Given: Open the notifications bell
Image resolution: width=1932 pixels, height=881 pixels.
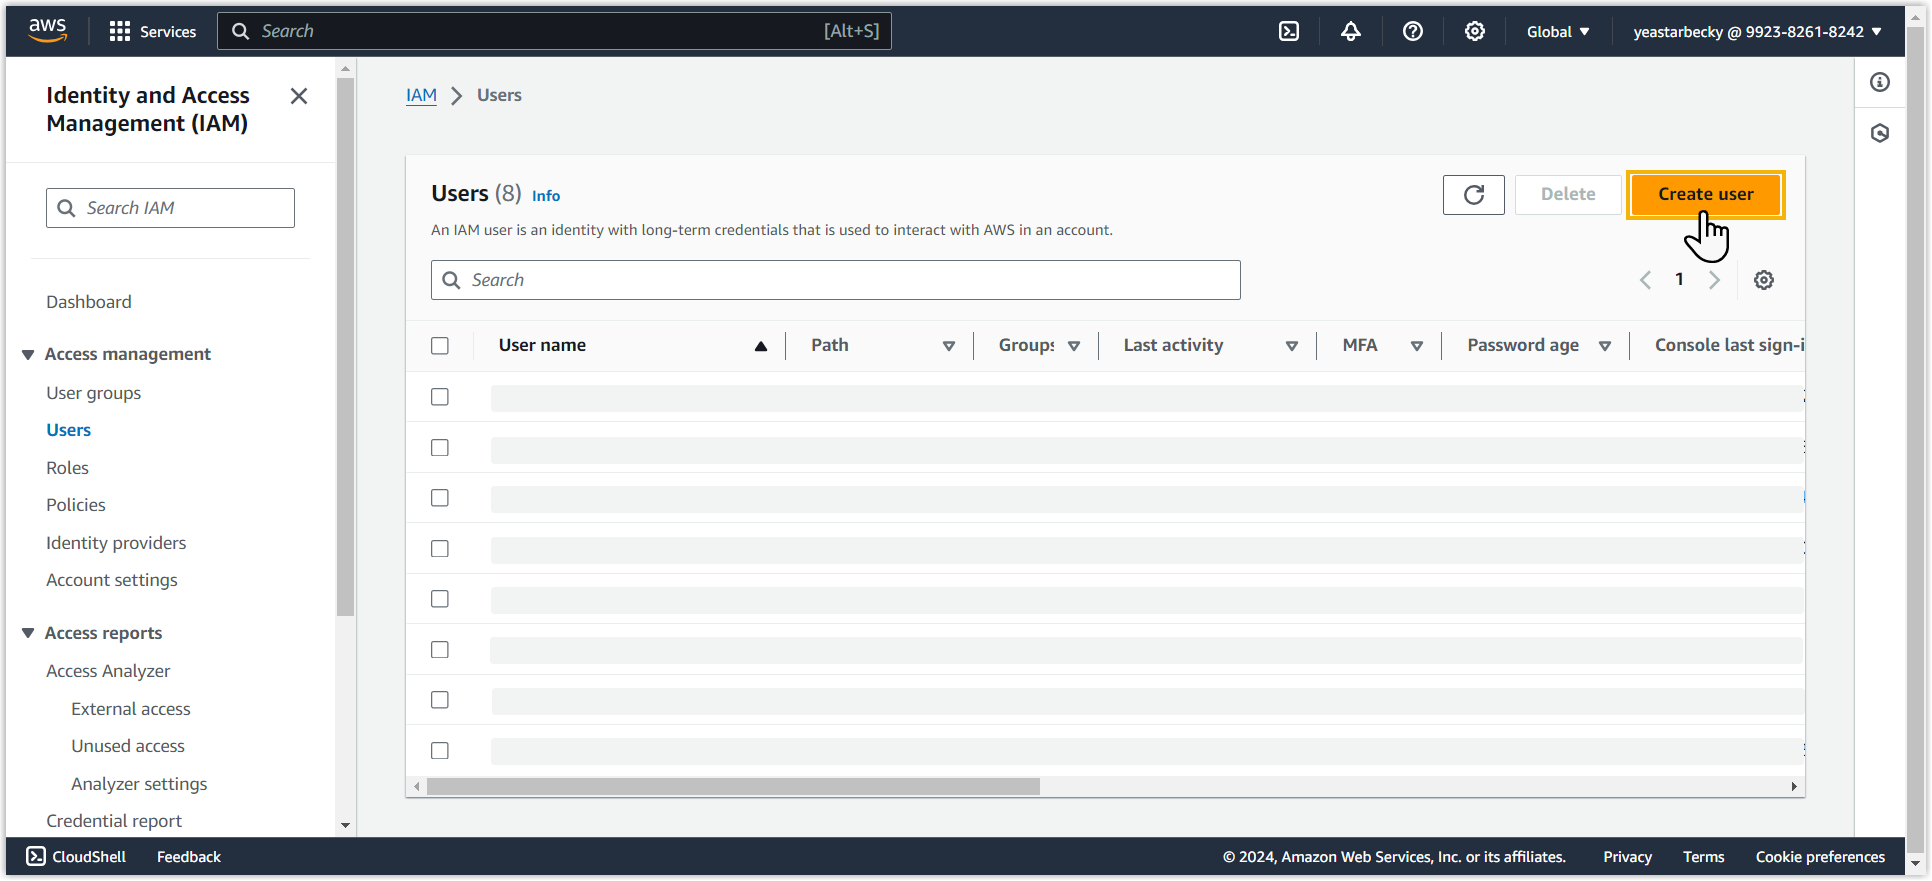Looking at the screenshot, I should coord(1351,31).
